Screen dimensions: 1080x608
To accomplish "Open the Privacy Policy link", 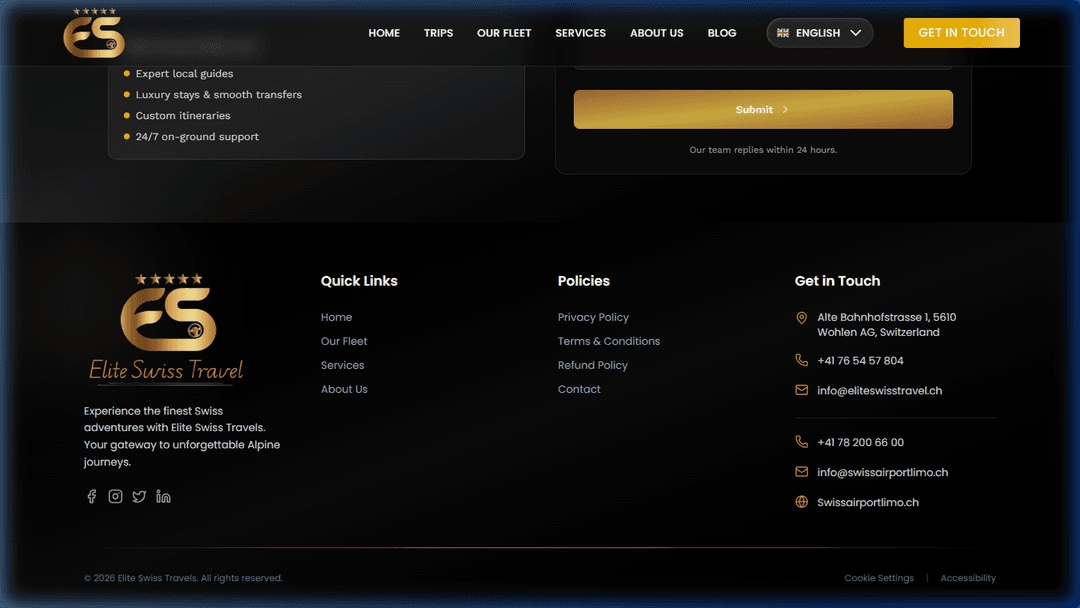I will (x=593, y=317).
